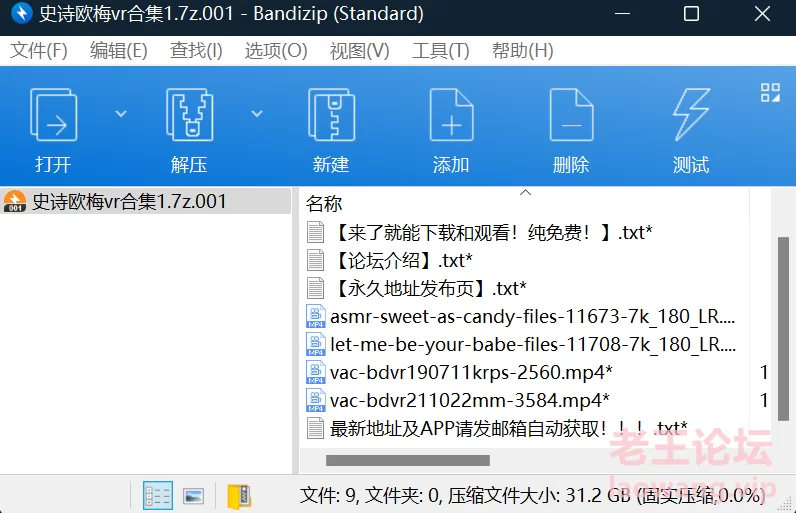796x513 pixels.
Task: Click the horizontal scrollbar of file list
Action: (x=408, y=460)
